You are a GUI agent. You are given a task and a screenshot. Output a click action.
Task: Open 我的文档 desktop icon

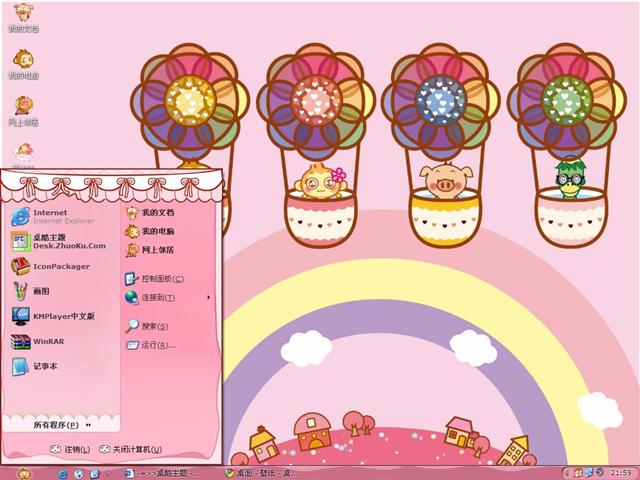coord(24,18)
